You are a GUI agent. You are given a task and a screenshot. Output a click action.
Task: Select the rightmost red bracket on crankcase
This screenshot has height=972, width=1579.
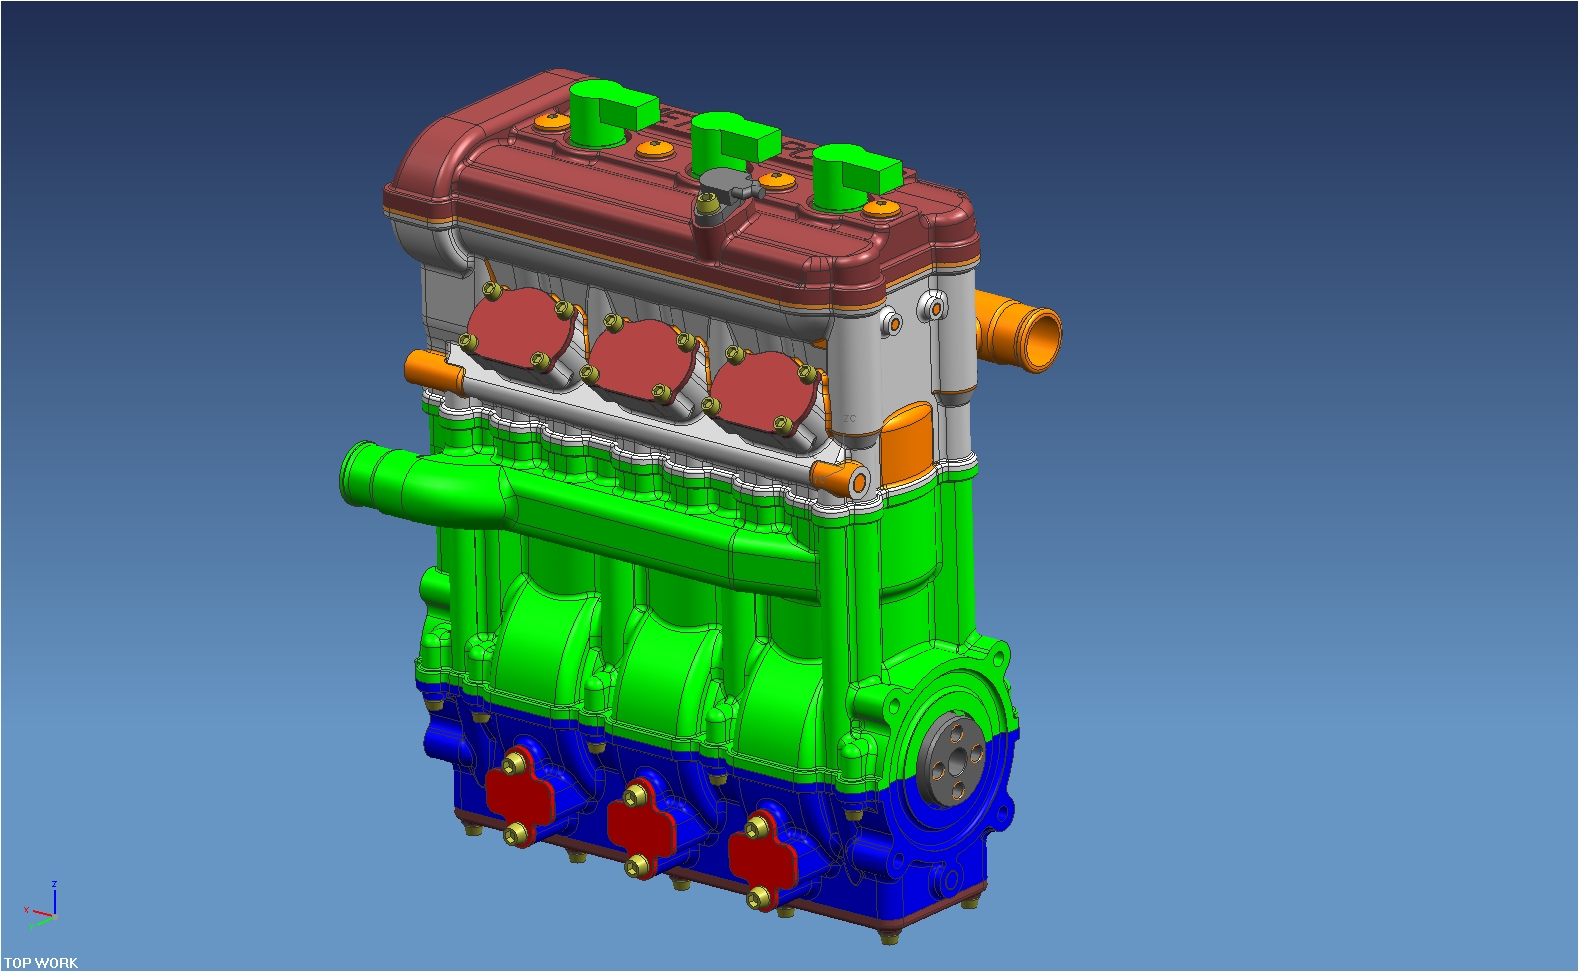760,858
